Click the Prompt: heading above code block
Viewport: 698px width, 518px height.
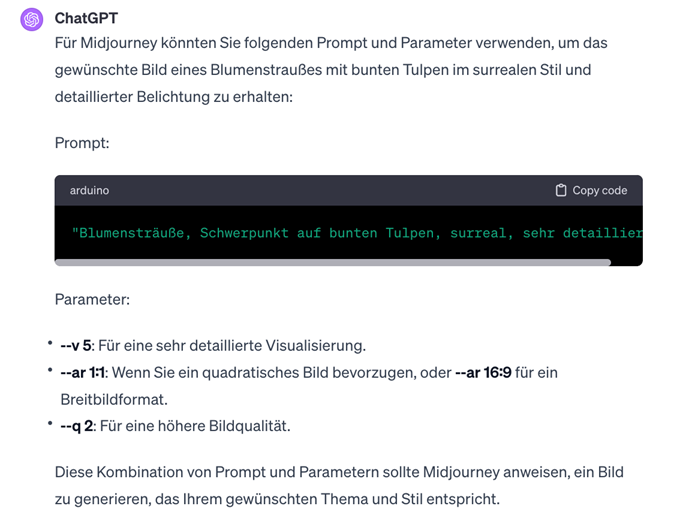pyautogui.click(x=82, y=143)
